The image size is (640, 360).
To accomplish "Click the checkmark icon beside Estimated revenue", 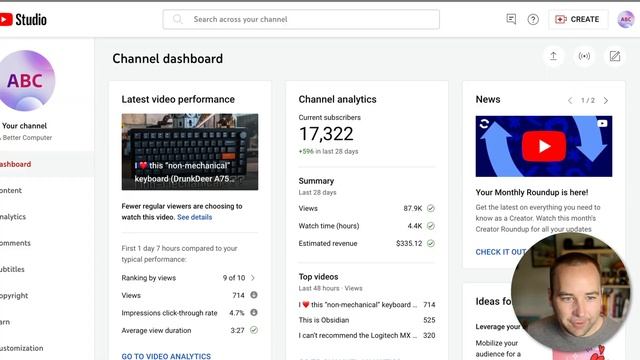I will click(x=431, y=243).
